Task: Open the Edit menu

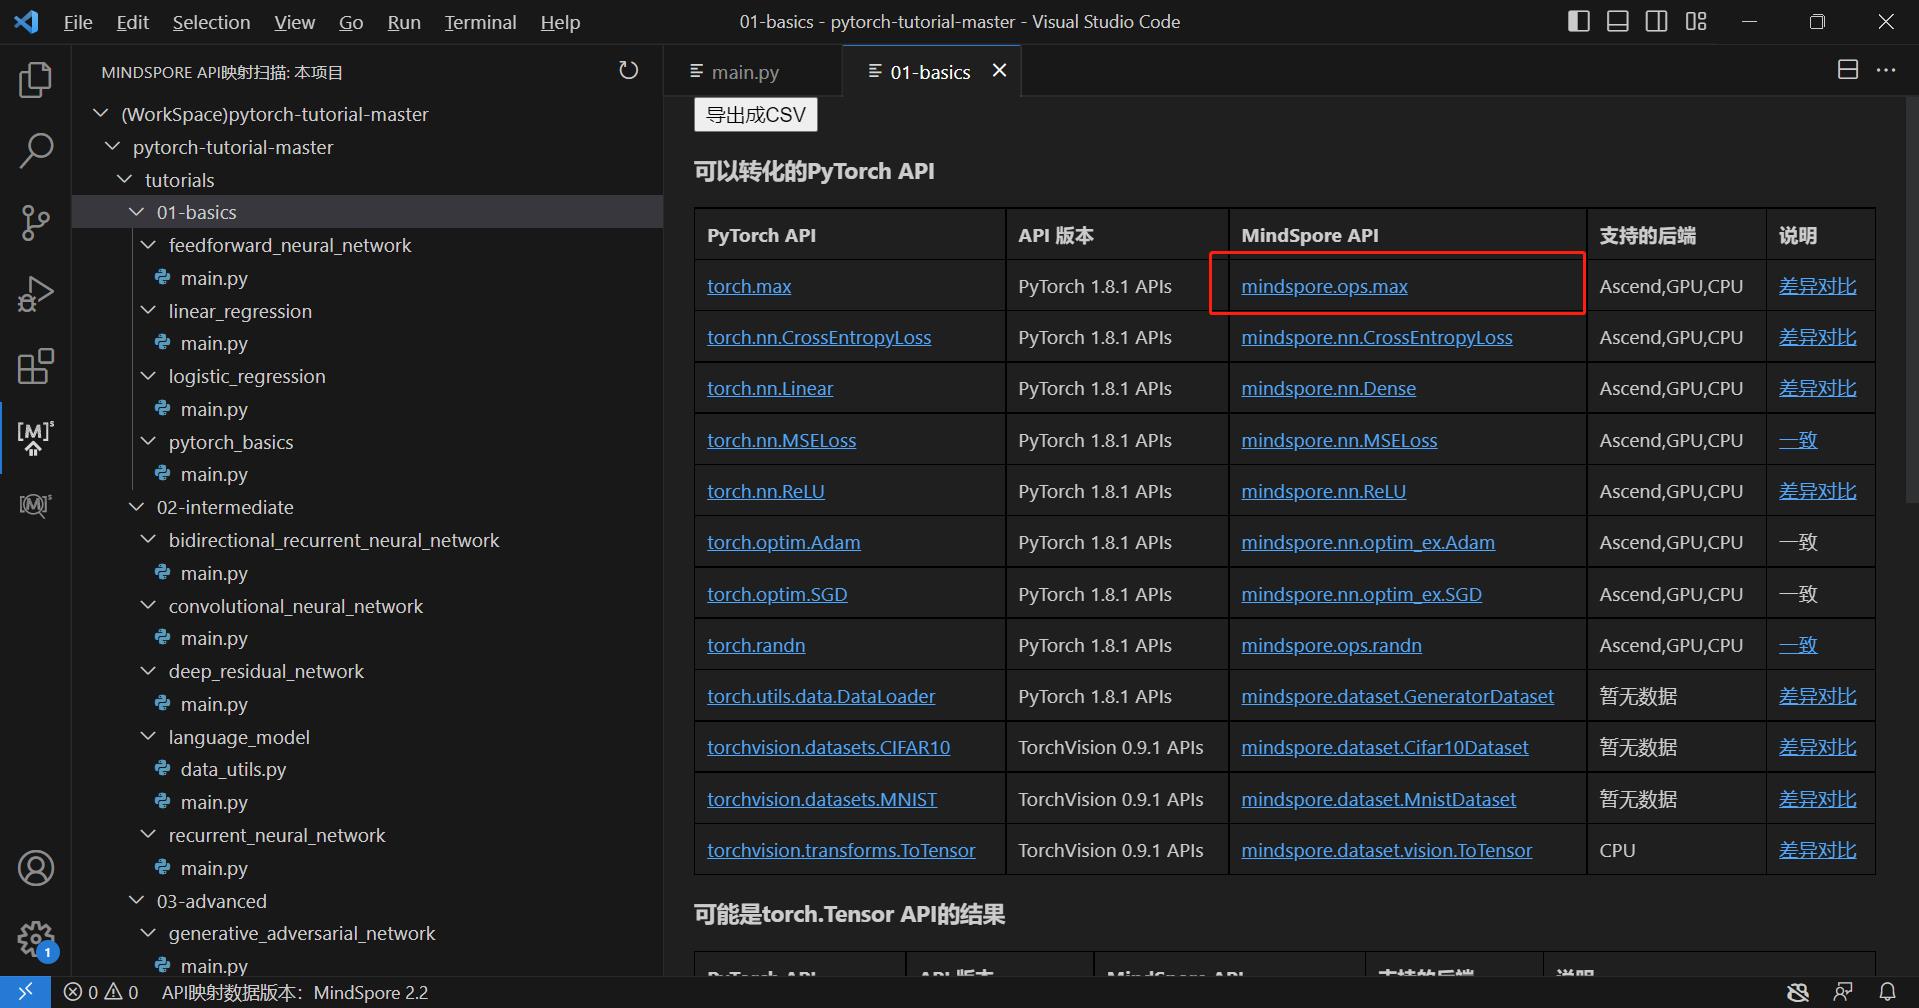Action: click(x=132, y=22)
